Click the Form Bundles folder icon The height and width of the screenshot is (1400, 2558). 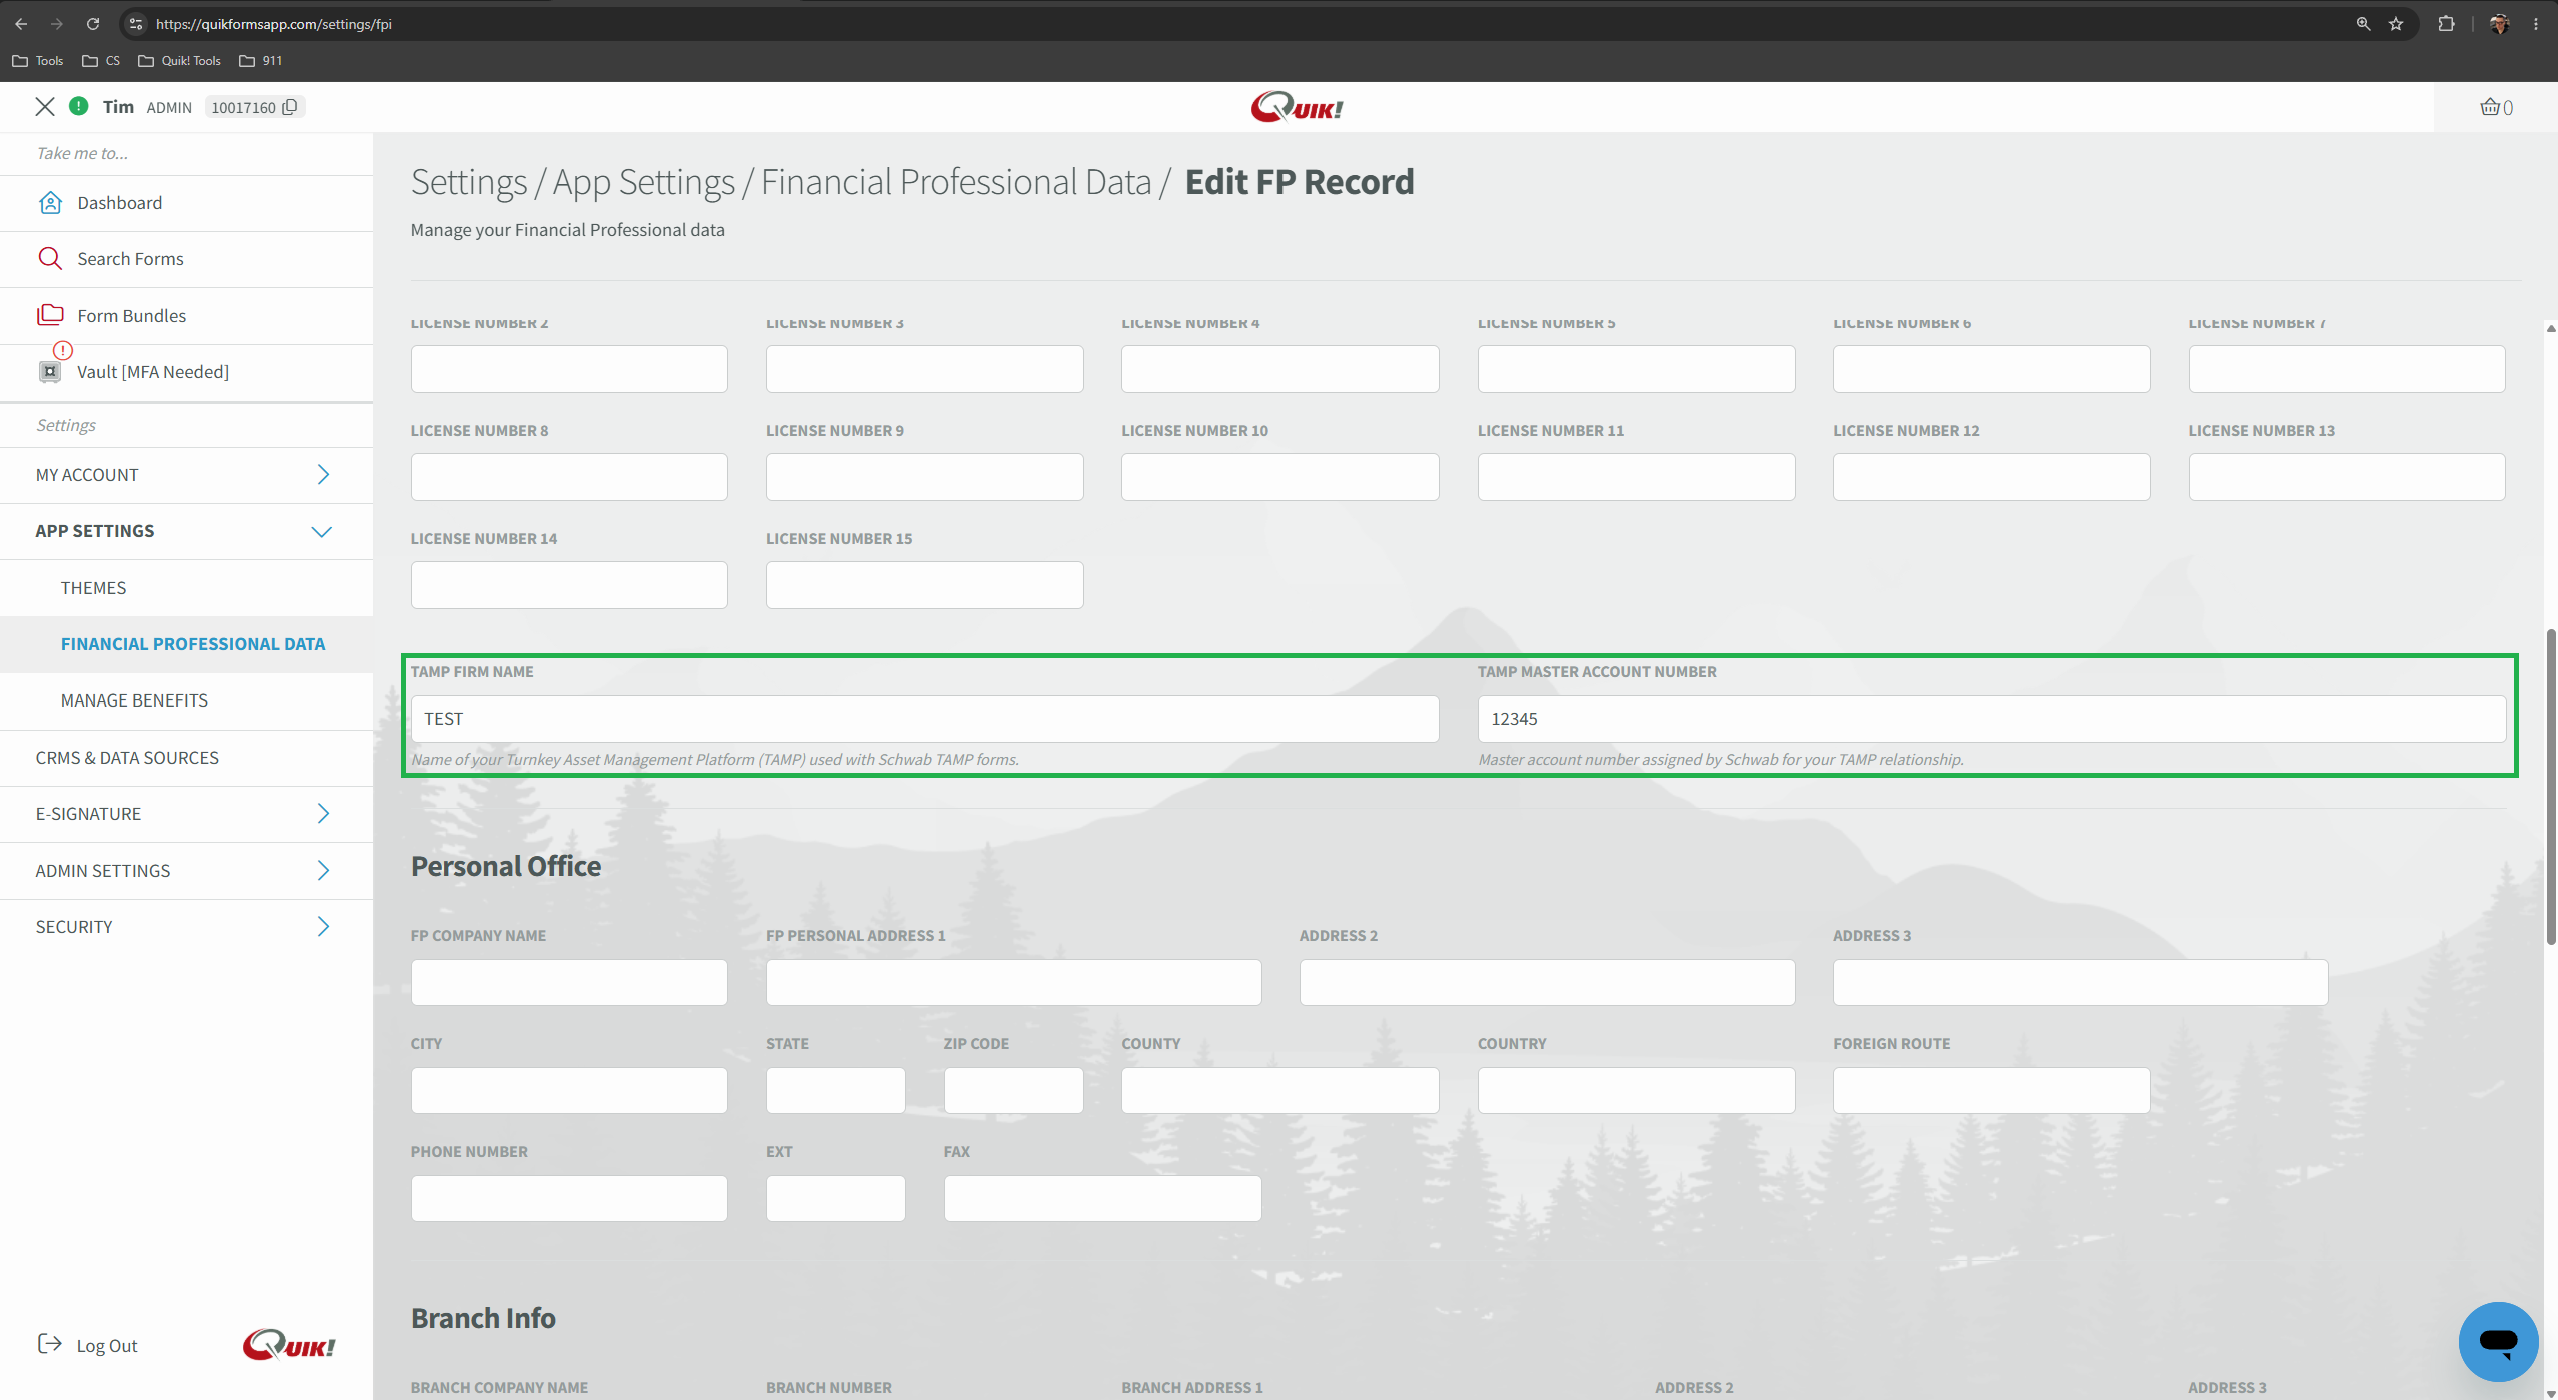(50, 315)
